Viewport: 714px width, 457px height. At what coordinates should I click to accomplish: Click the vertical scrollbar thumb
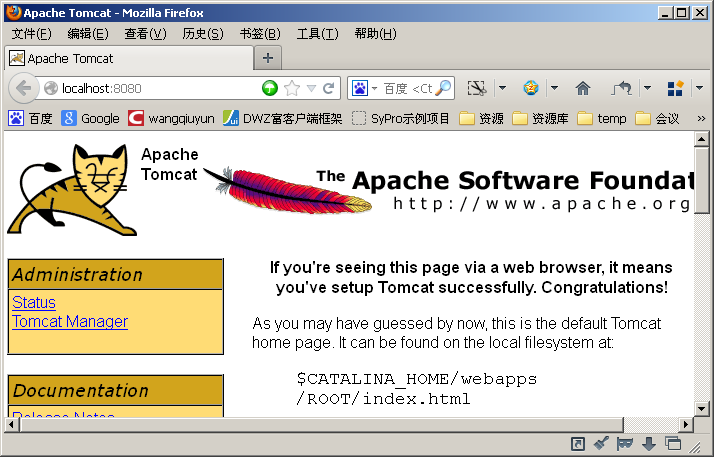point(701,180)
